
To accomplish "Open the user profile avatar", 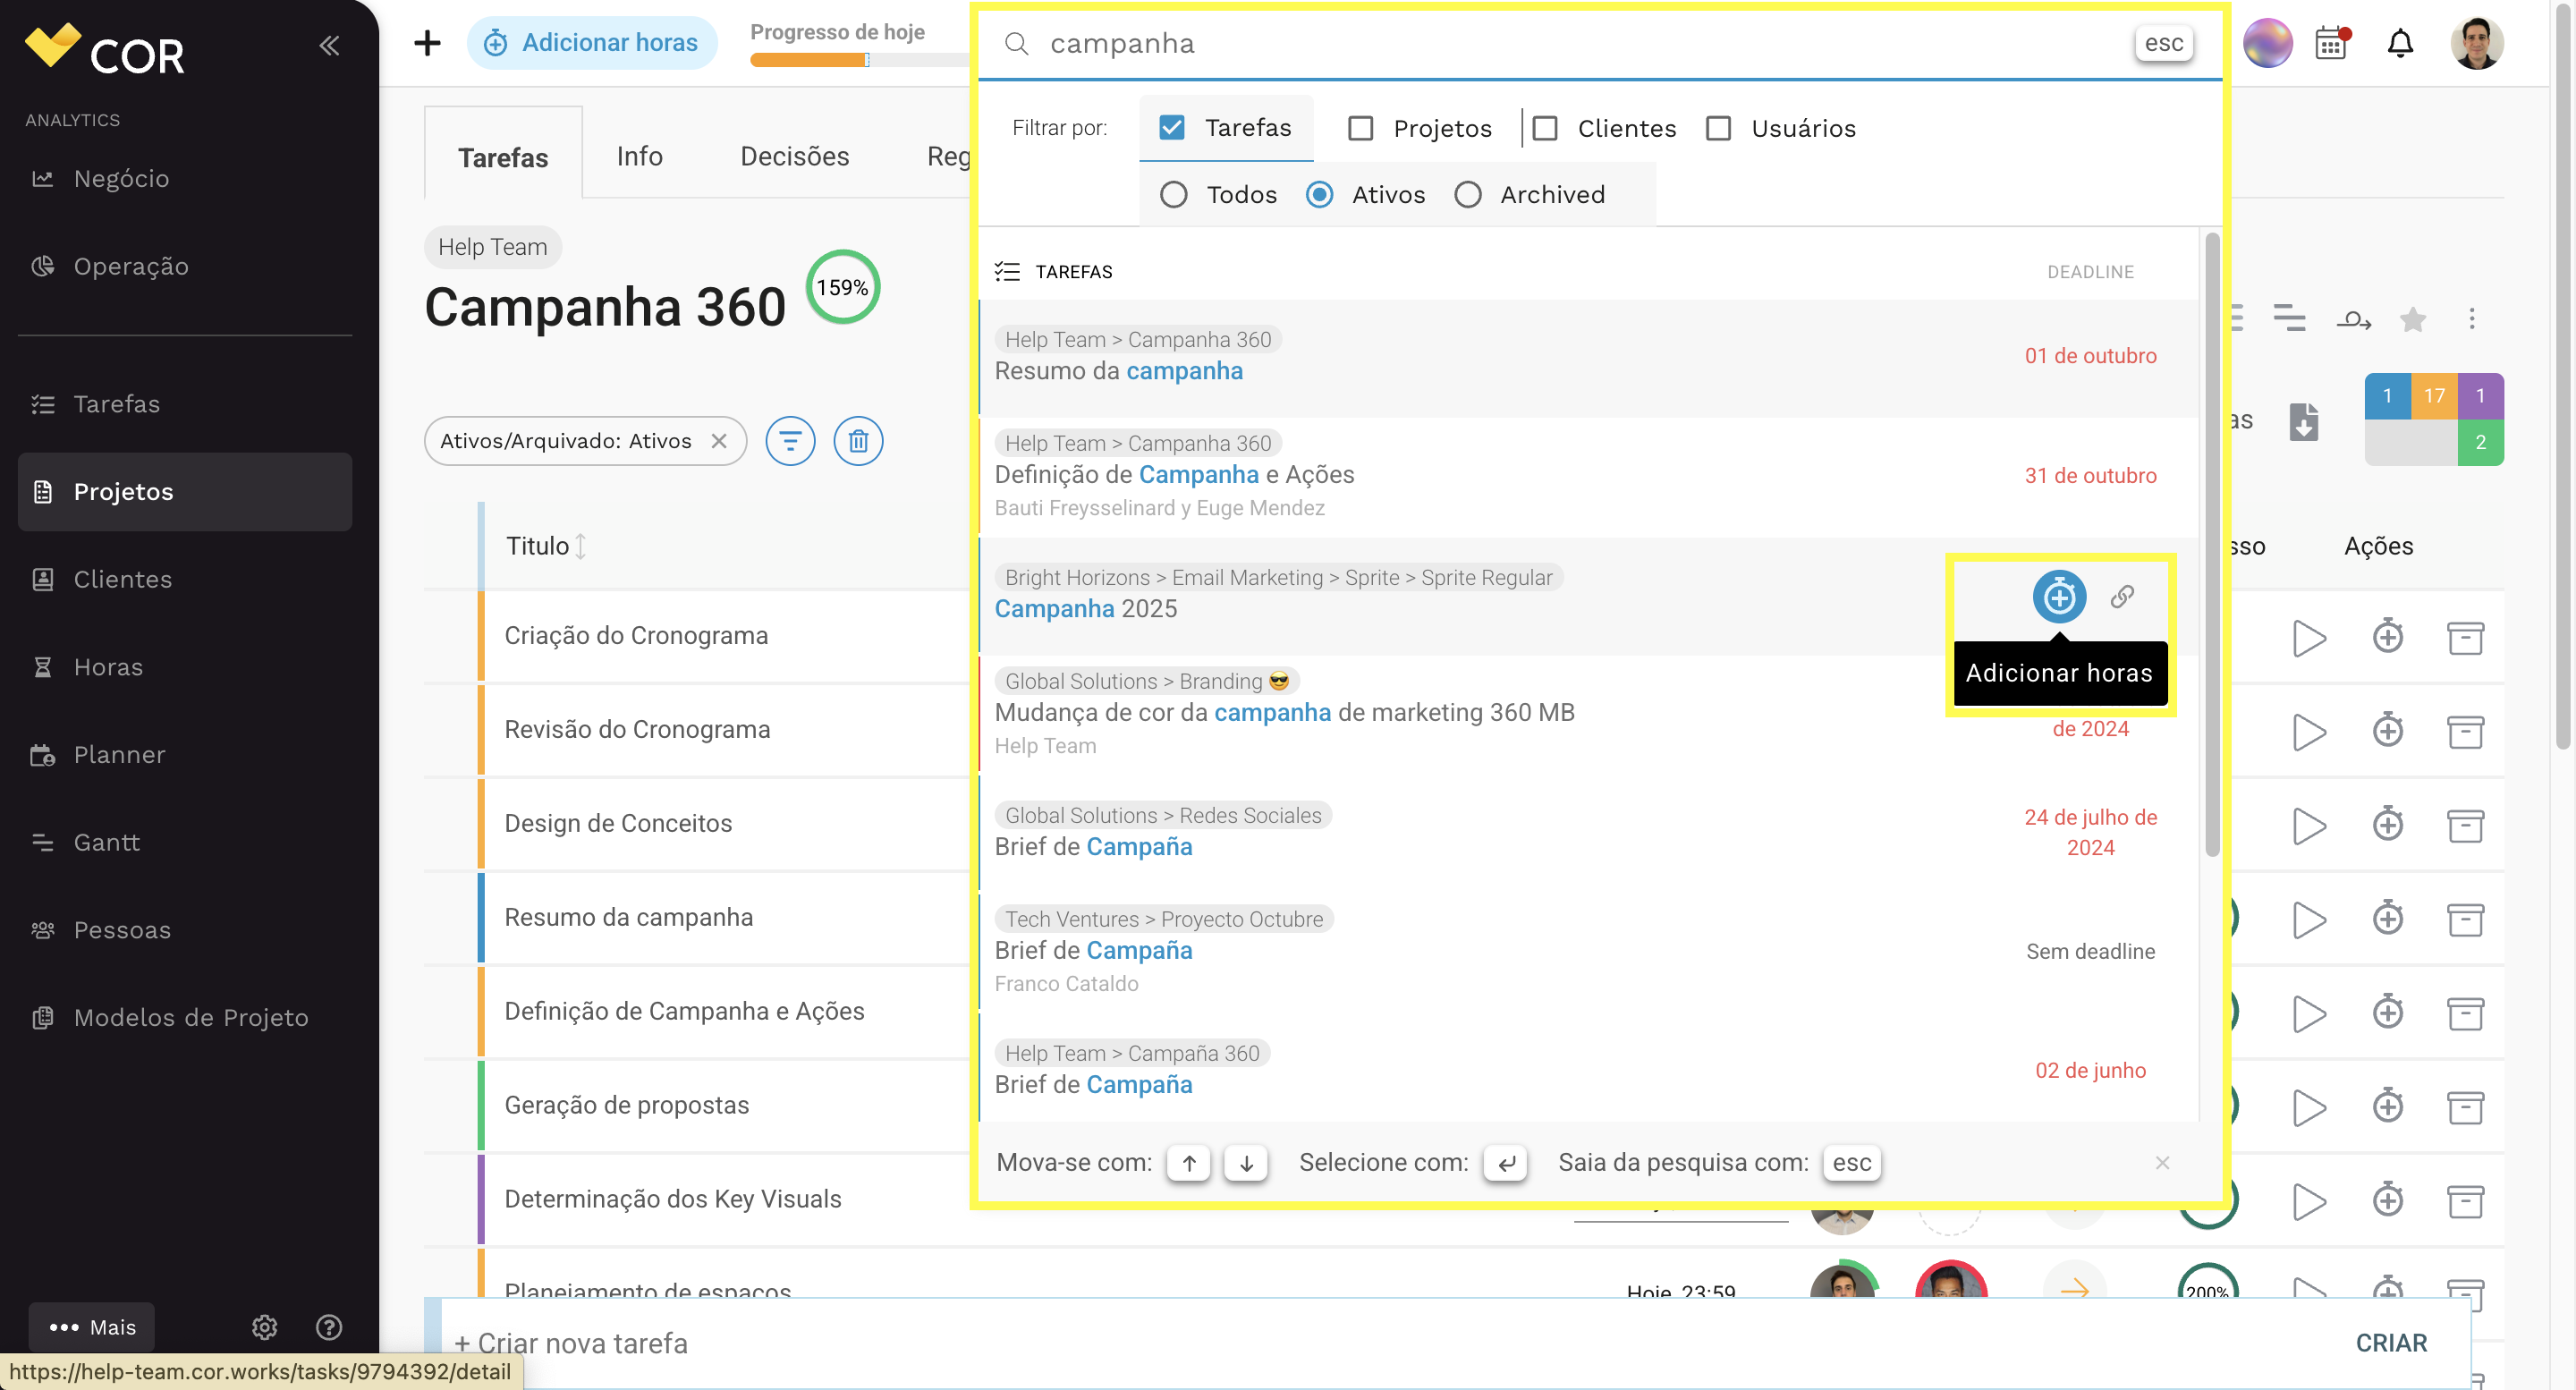I will coord(2477,43).
